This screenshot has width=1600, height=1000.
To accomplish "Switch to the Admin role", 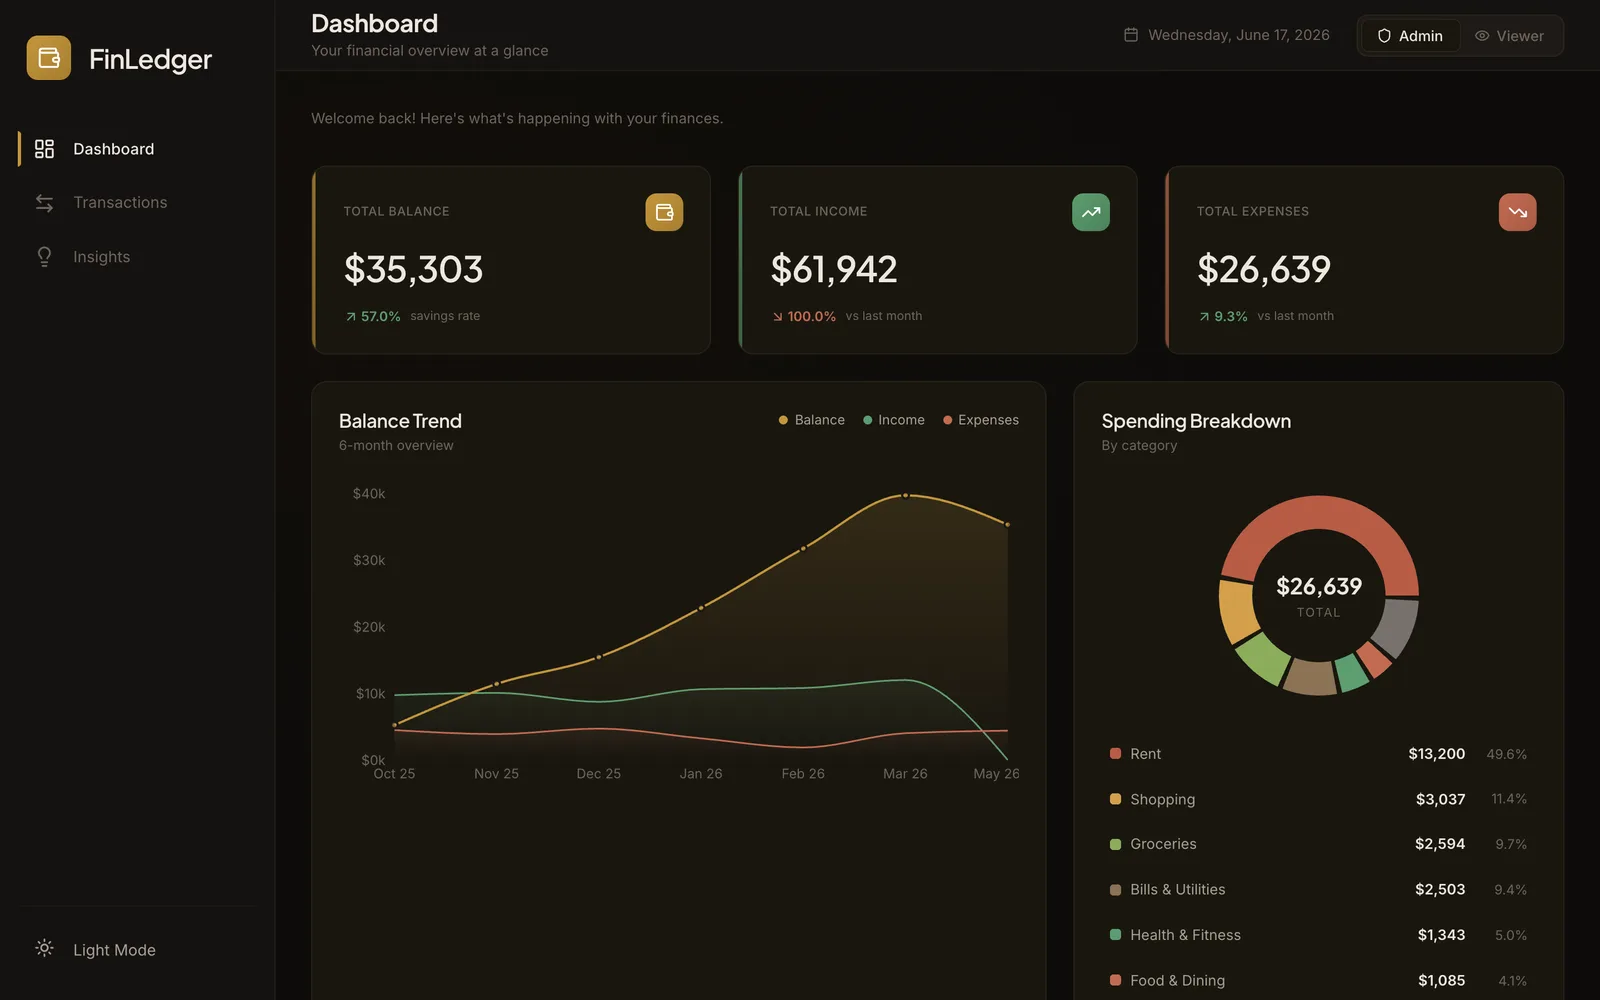I will coord(1410,36).
